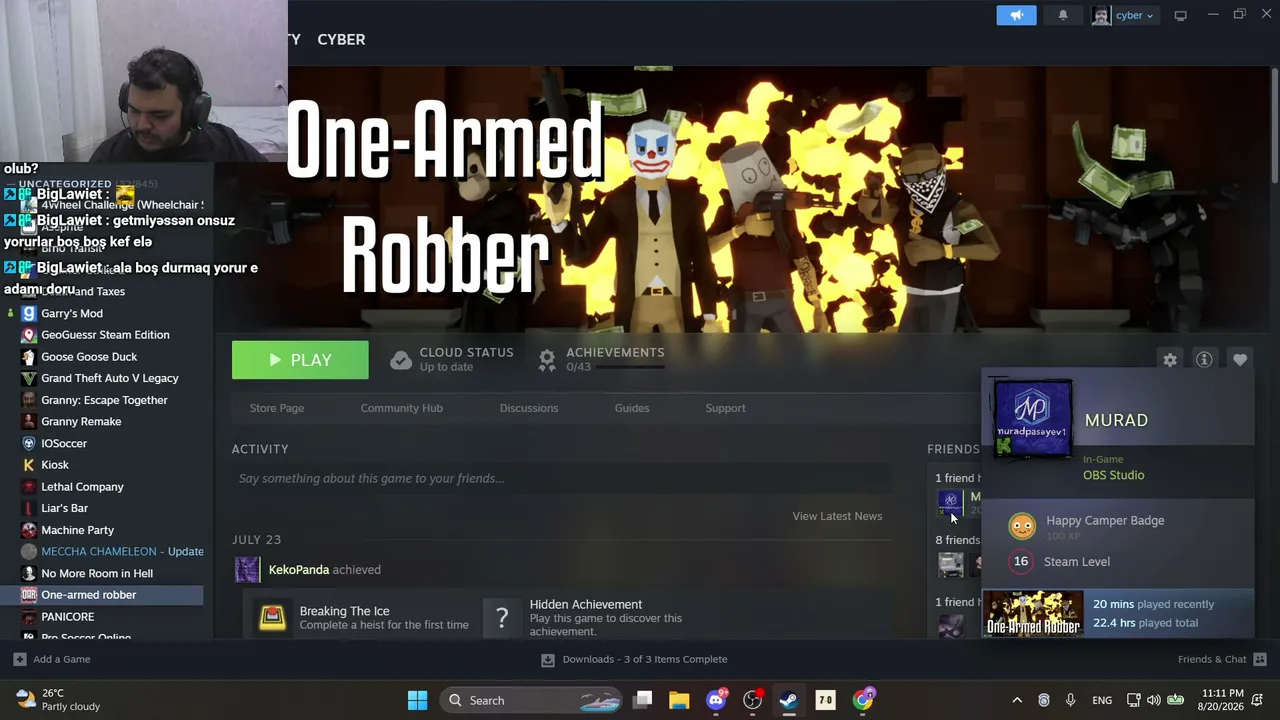Open achievements gear icon
1280x720 pixels.
click(x=547, y=360)
